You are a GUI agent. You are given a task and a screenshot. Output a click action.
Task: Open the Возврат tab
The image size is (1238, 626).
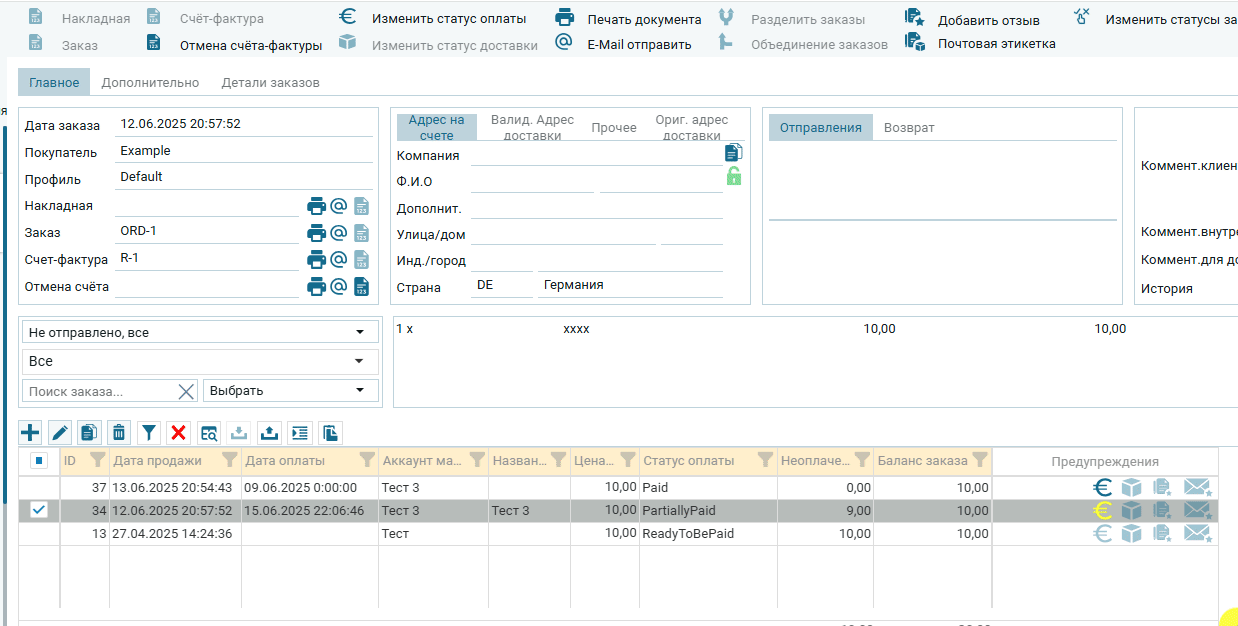pyautogui.click(x=909, y=128)
